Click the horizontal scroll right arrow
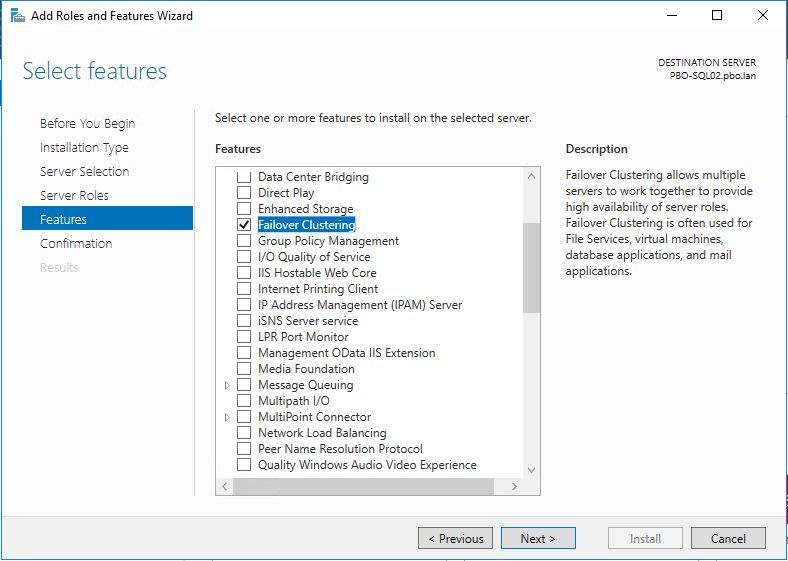The width and height of the screenshot is (788, 561). tap(514, 486)
